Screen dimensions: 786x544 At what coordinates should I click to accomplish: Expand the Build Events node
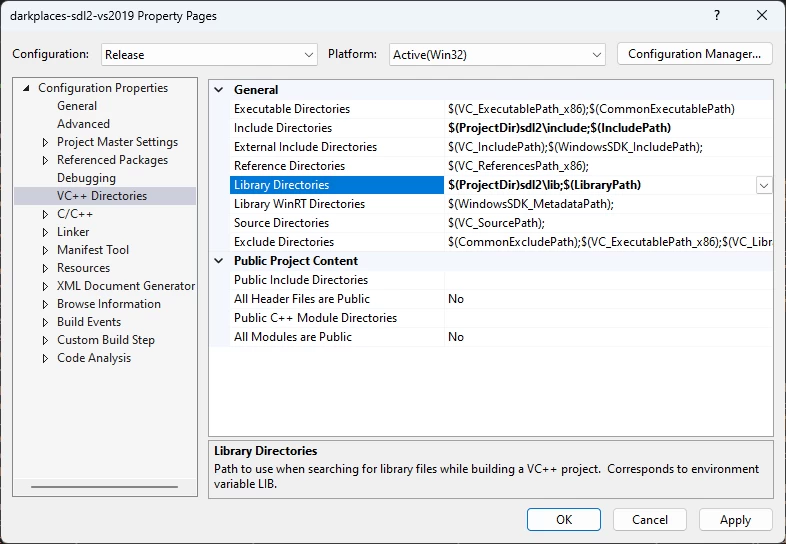[45, 322]
